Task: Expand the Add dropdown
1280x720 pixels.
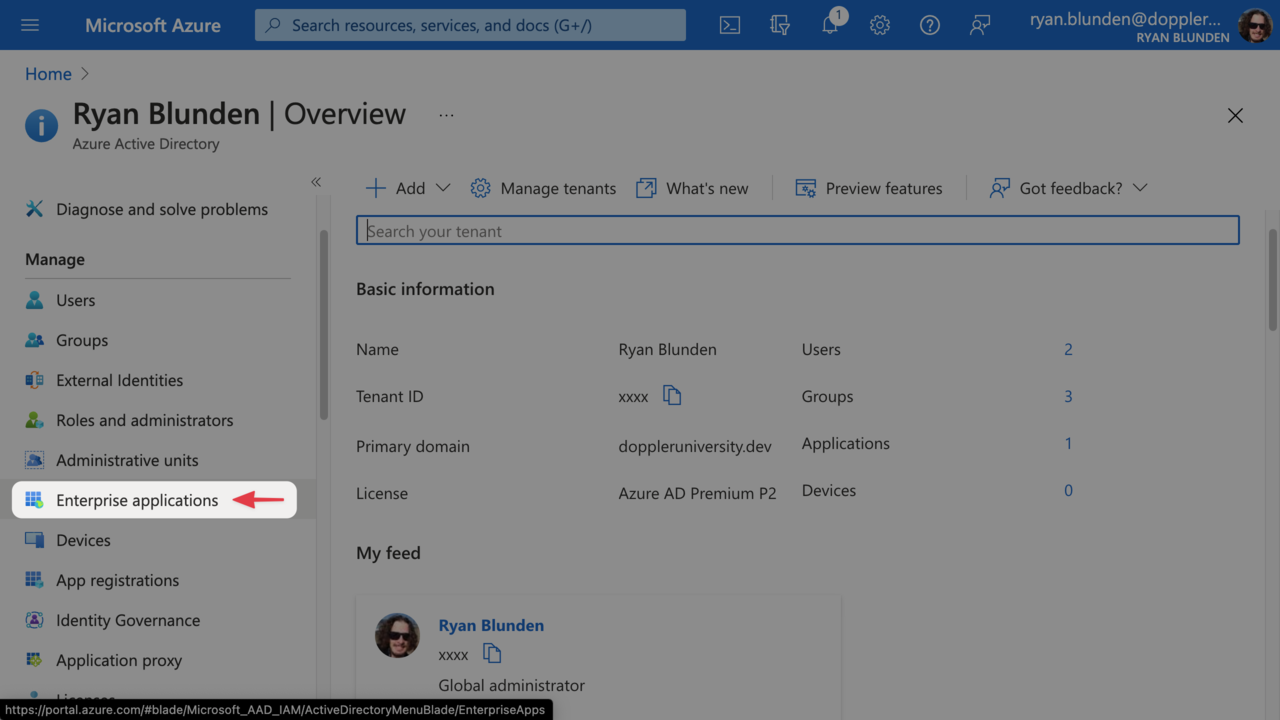Action: click(x=408, y=188)
